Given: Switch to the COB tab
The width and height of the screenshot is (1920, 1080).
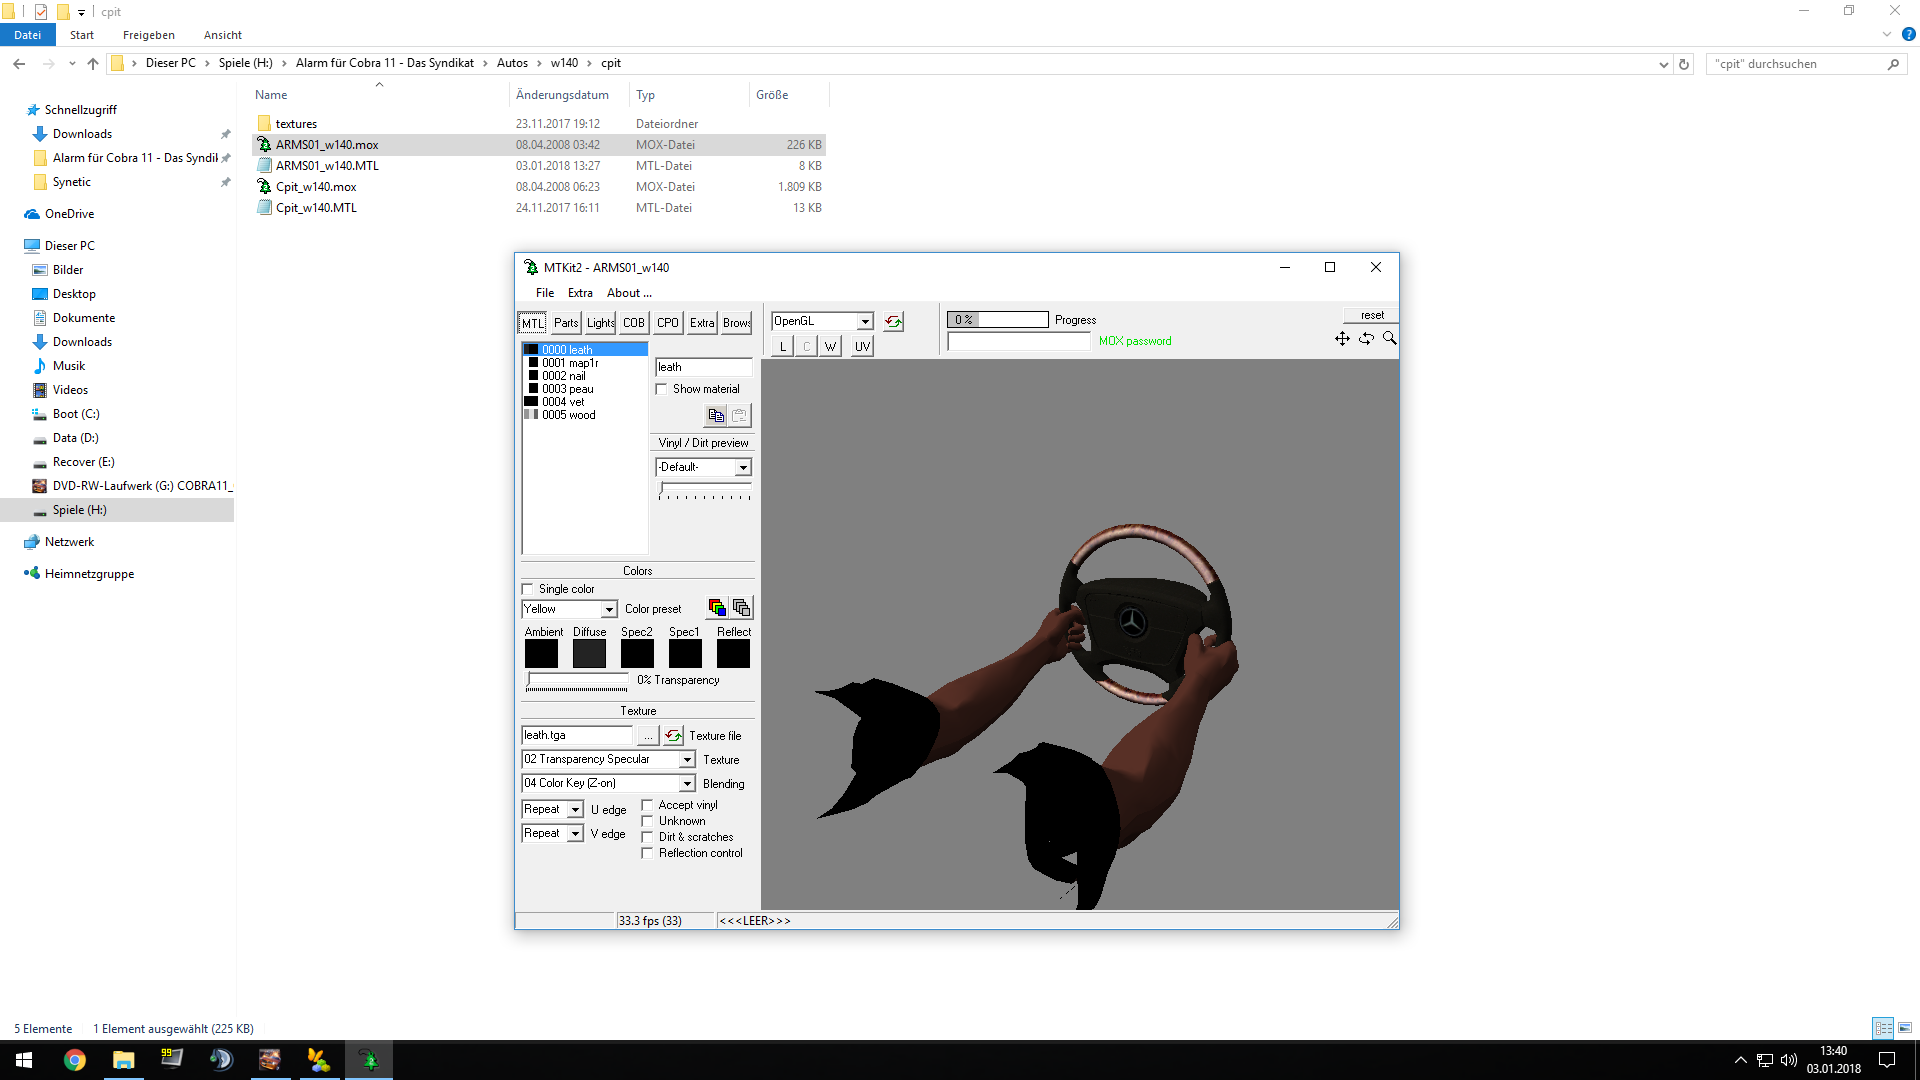Looking at the screenshot, I should coord(634,323).
